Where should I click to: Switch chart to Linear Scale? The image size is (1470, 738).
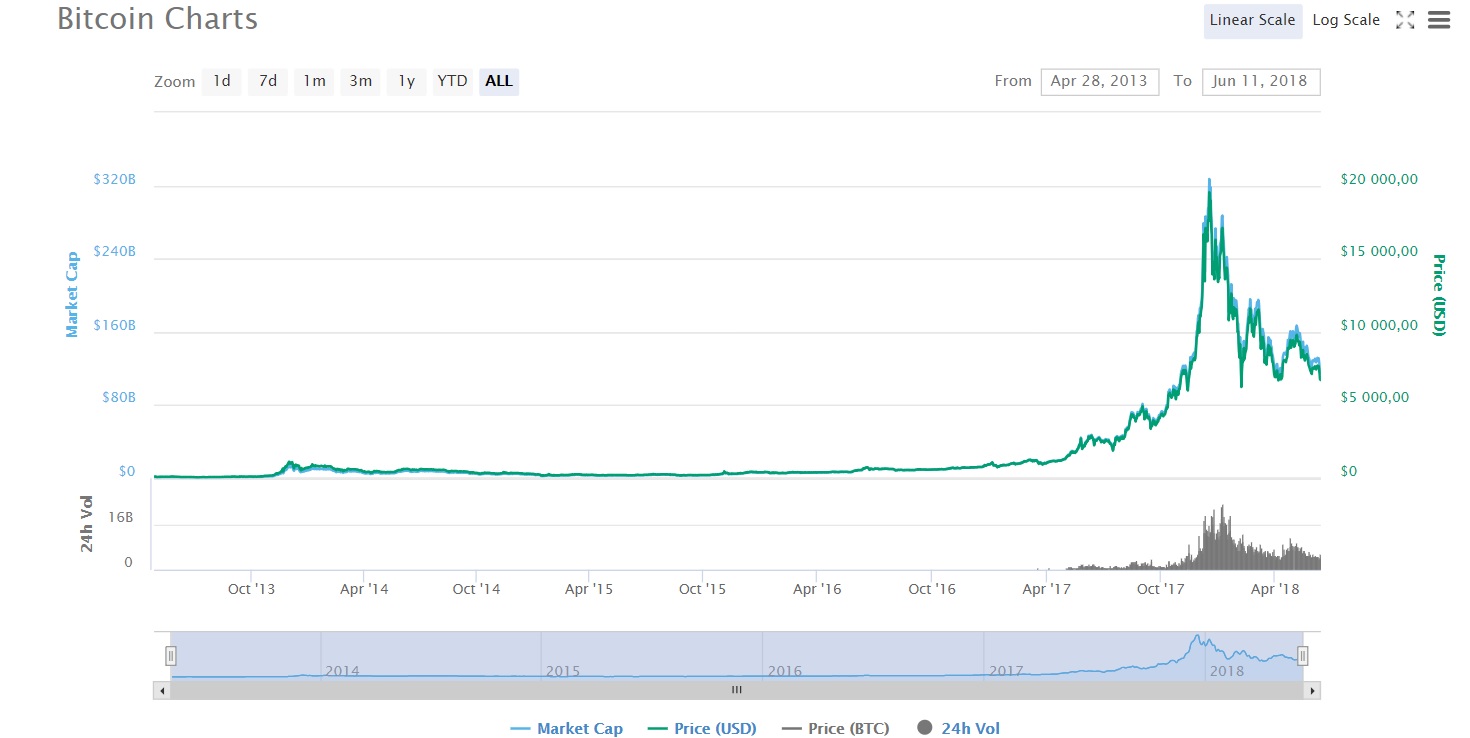pos(1252,20)
